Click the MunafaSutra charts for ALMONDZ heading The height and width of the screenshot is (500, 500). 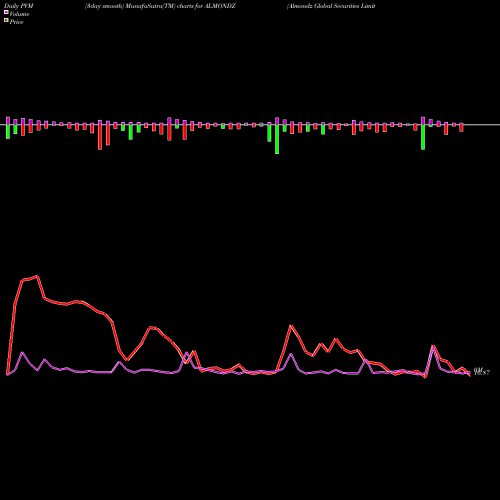click(x=160, y=6)
